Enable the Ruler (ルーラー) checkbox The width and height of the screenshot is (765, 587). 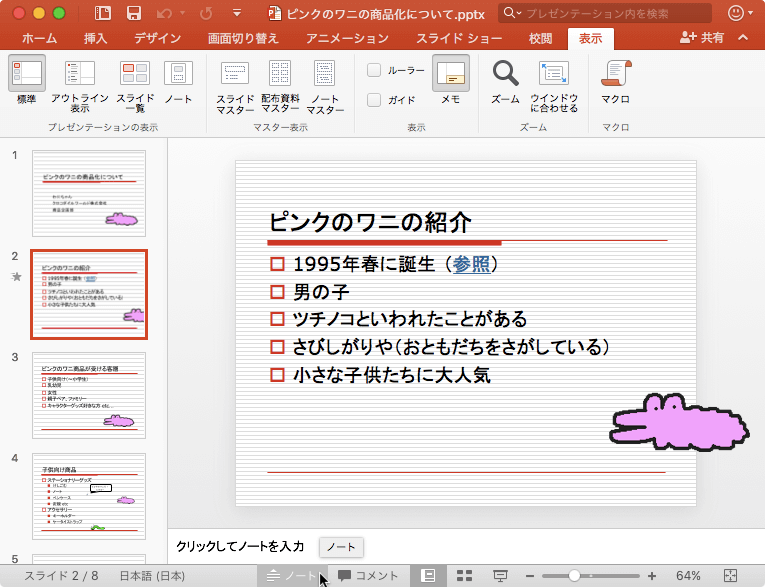point(374,71)
